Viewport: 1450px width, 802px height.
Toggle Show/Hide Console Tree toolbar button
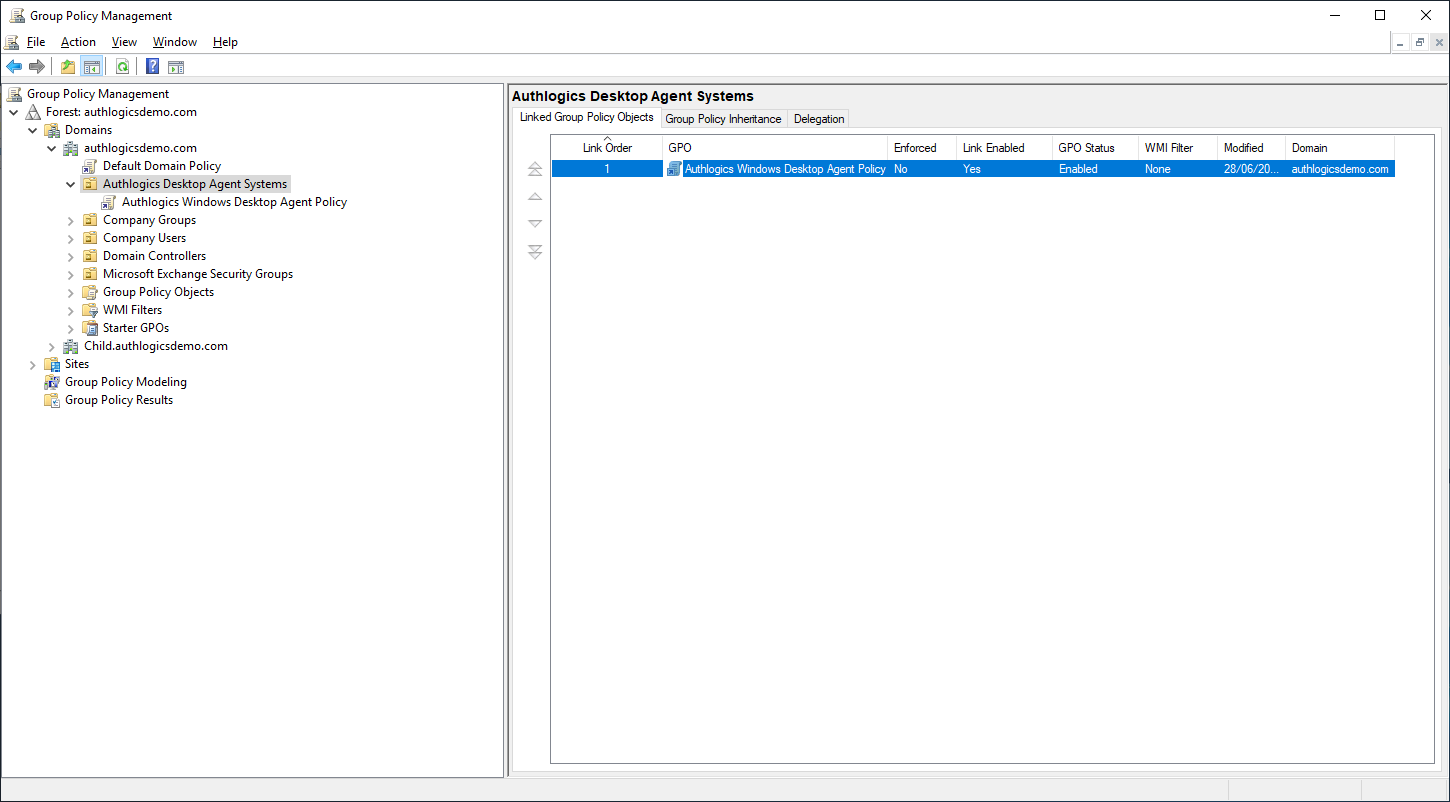(92, 67)
